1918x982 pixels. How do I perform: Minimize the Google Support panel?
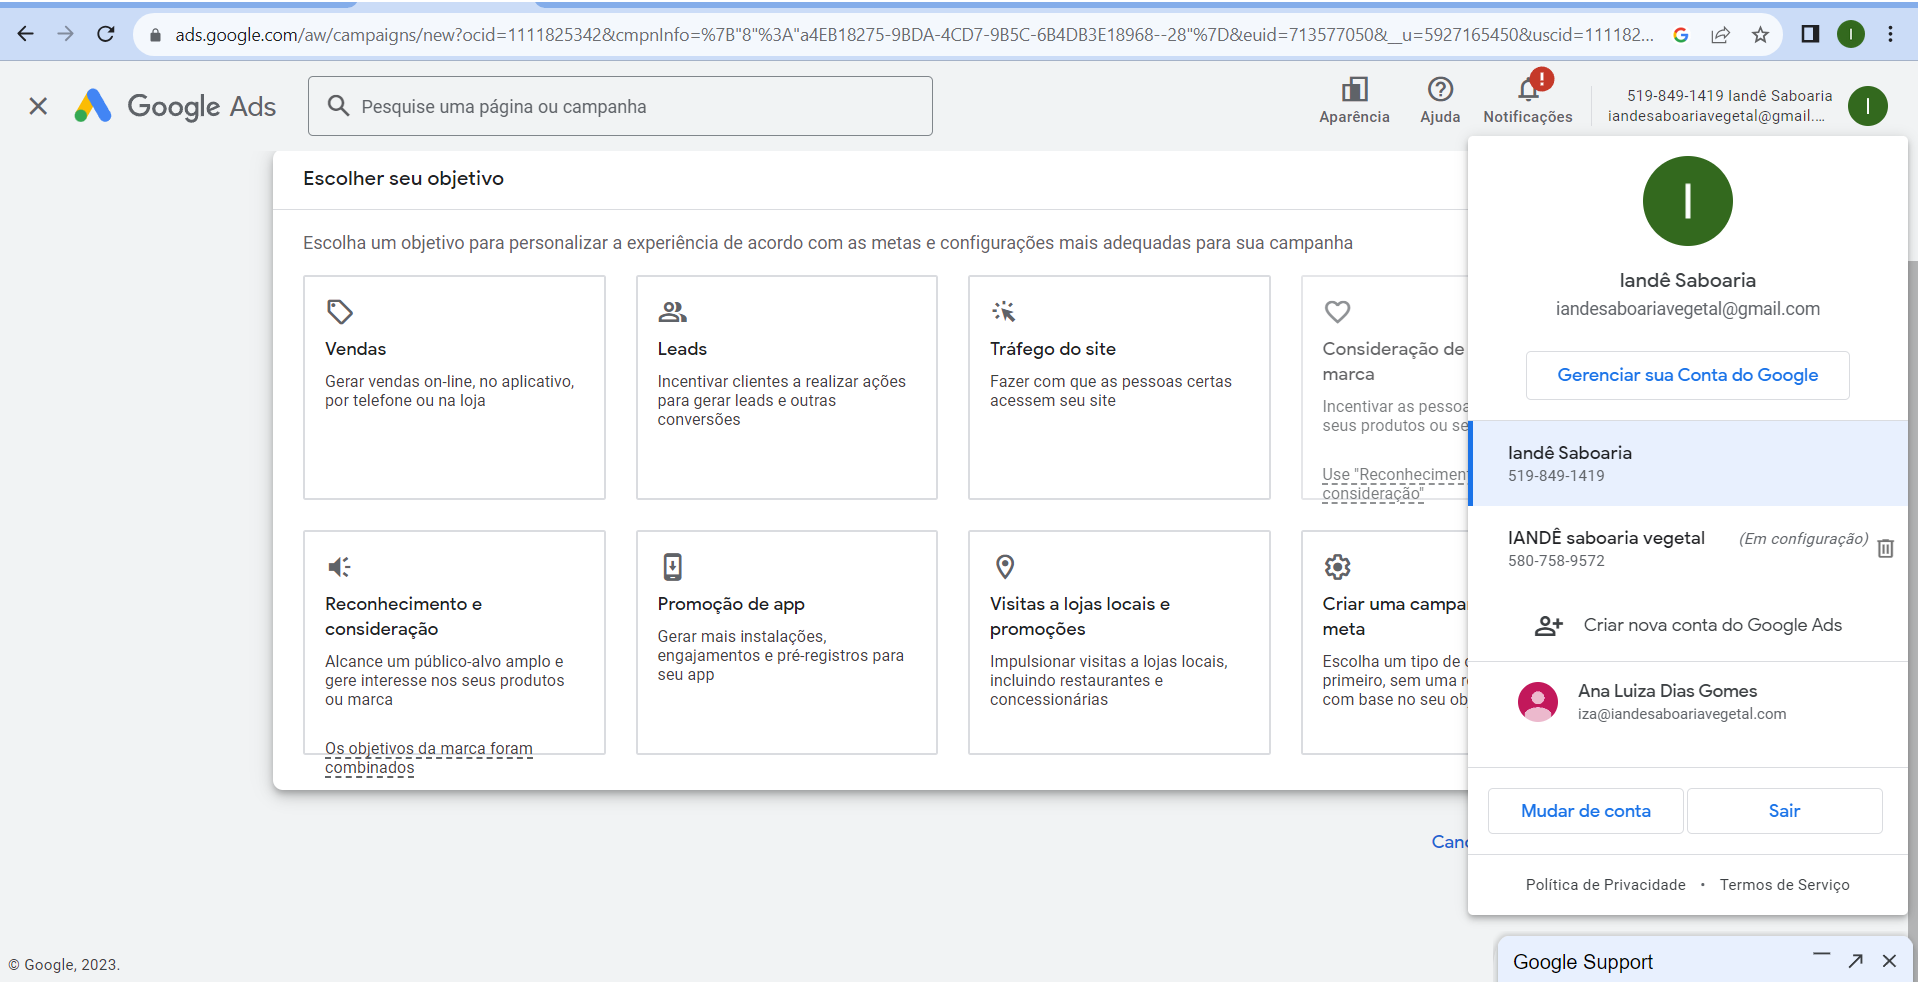[1821, 955]
